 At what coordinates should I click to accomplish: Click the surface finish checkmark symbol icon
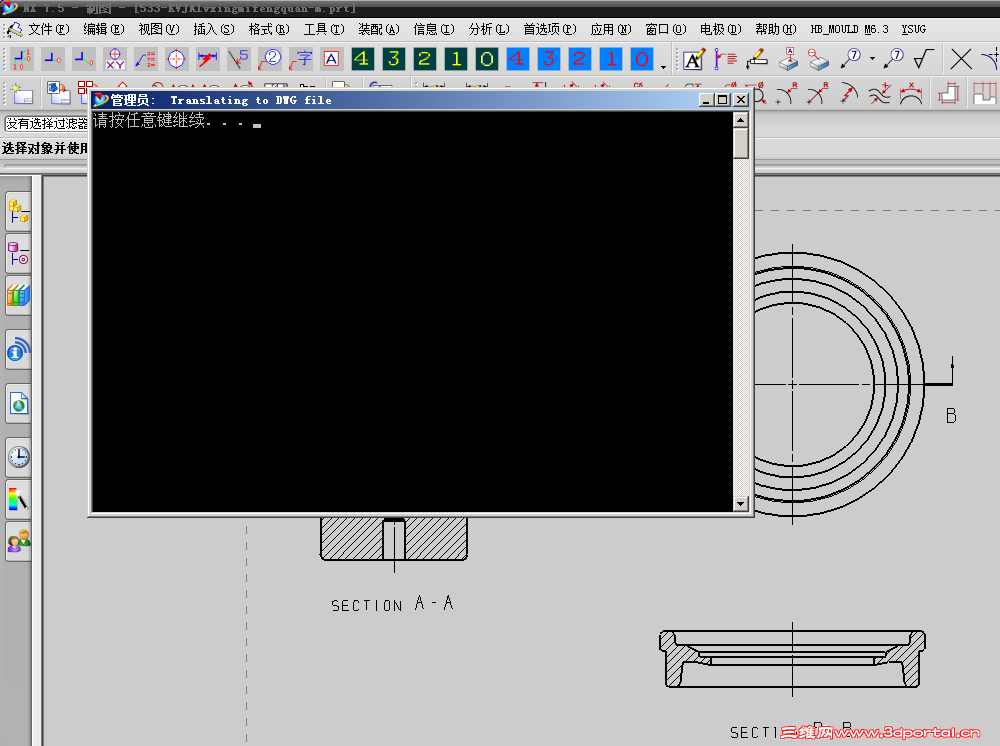tap(923, 59)
